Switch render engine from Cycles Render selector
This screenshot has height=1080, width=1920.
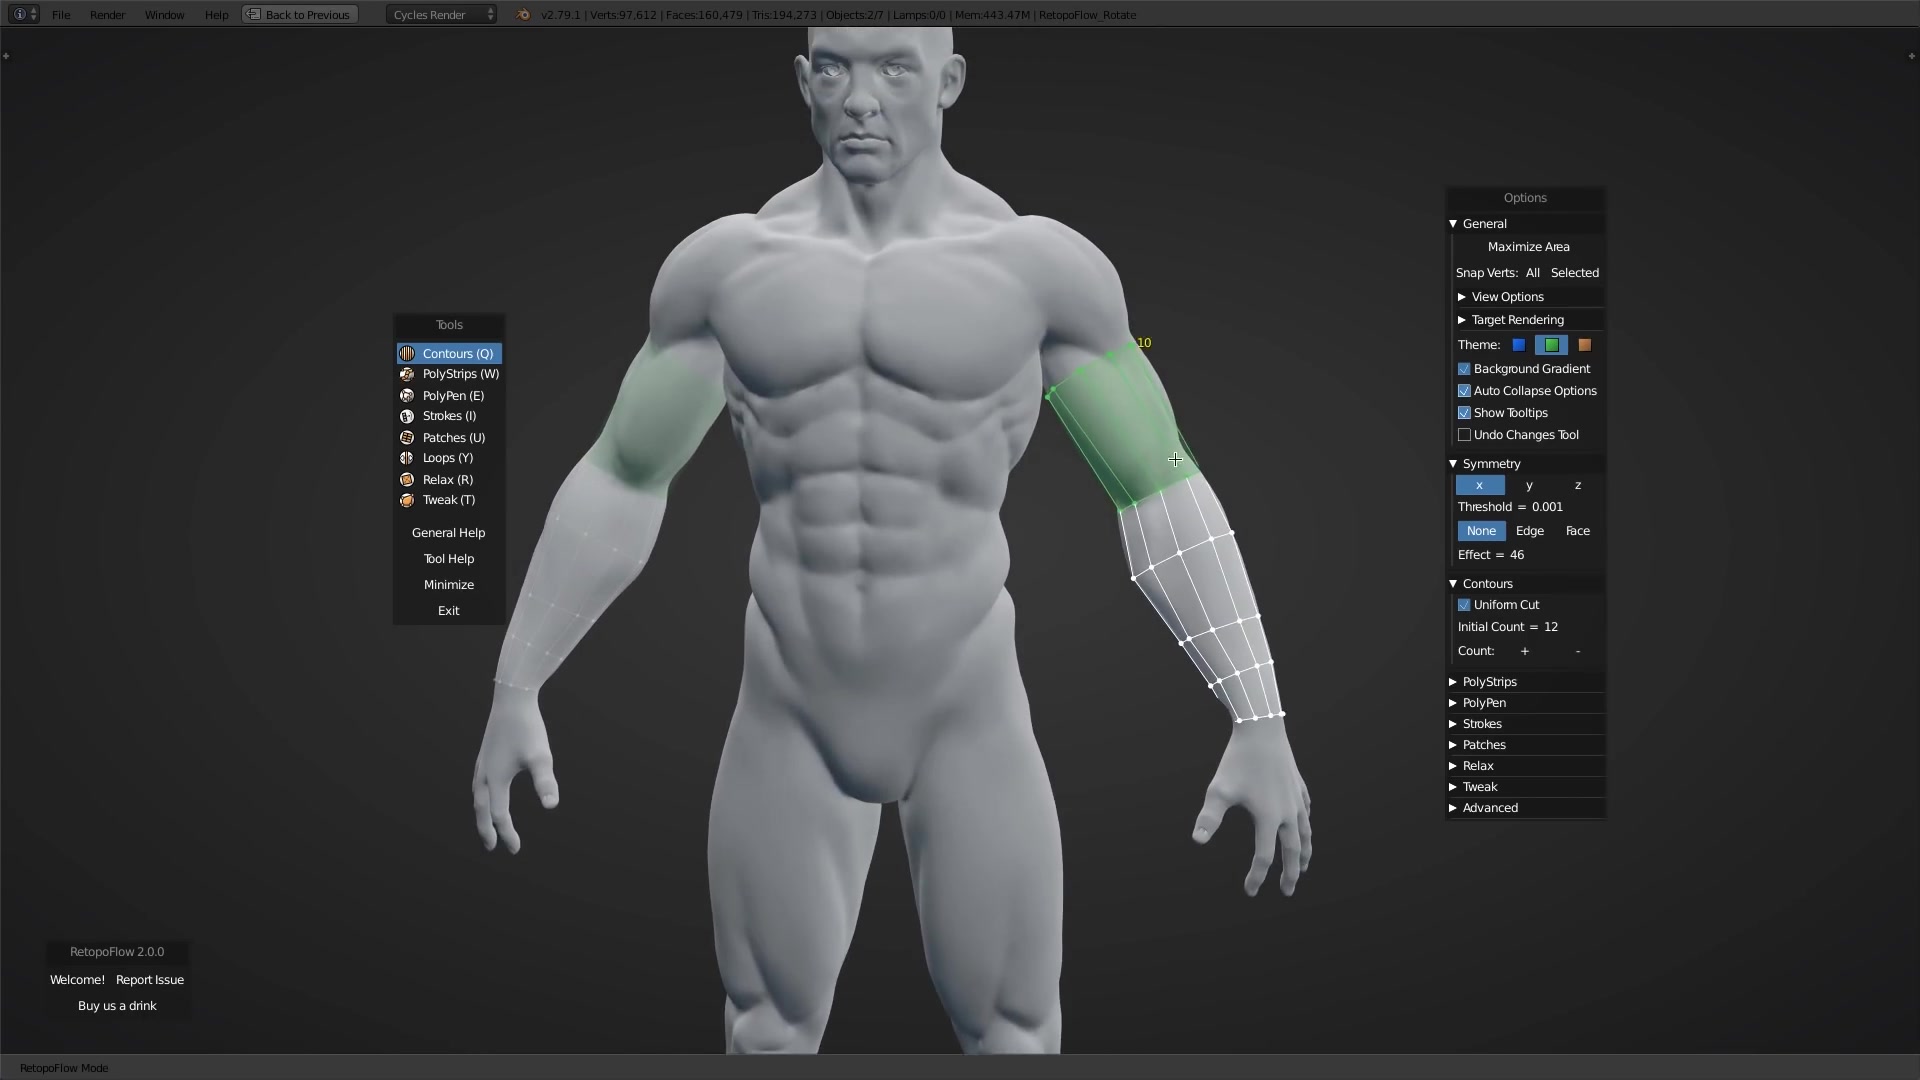tap(432, 14)
